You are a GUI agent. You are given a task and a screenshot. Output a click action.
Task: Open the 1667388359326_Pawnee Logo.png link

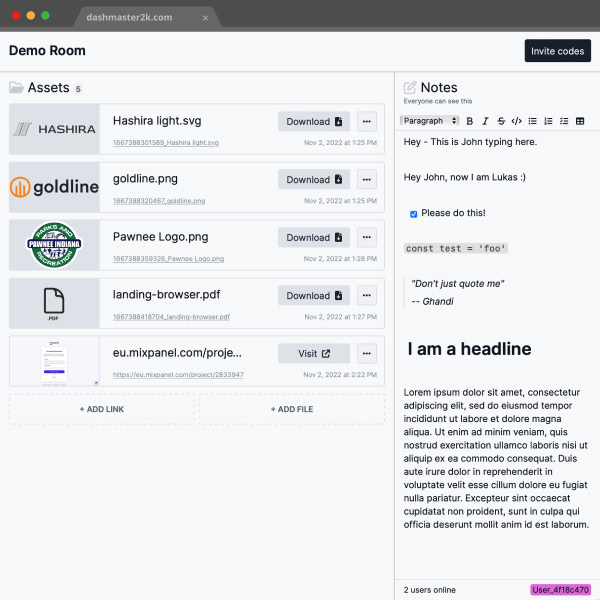click(x=168, y=259)
